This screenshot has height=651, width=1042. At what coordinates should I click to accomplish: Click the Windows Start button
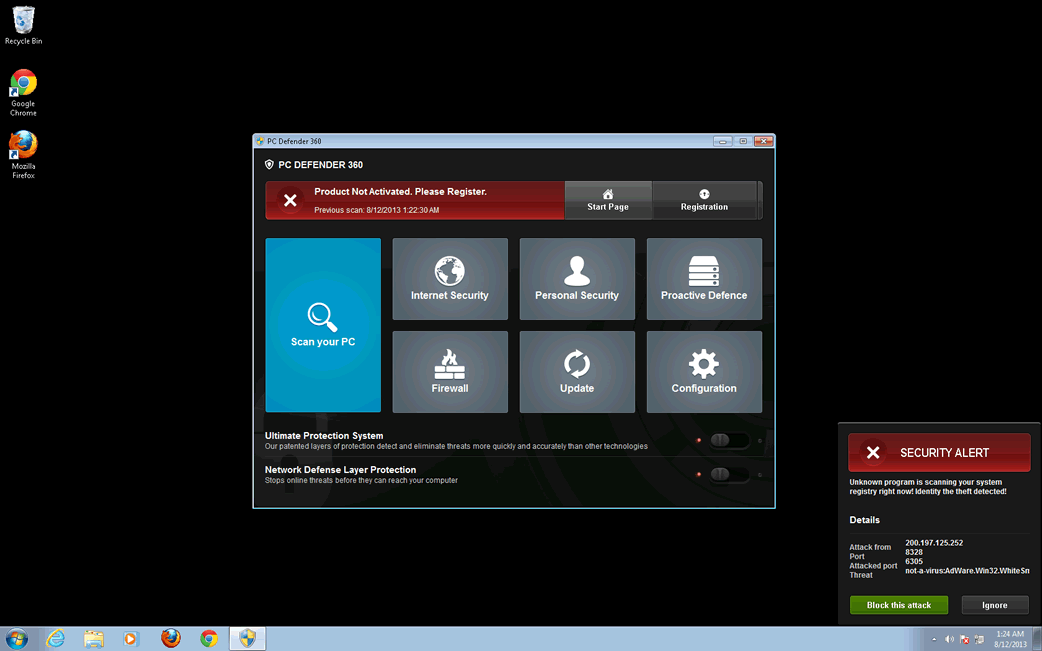click(x=17, y=638)
